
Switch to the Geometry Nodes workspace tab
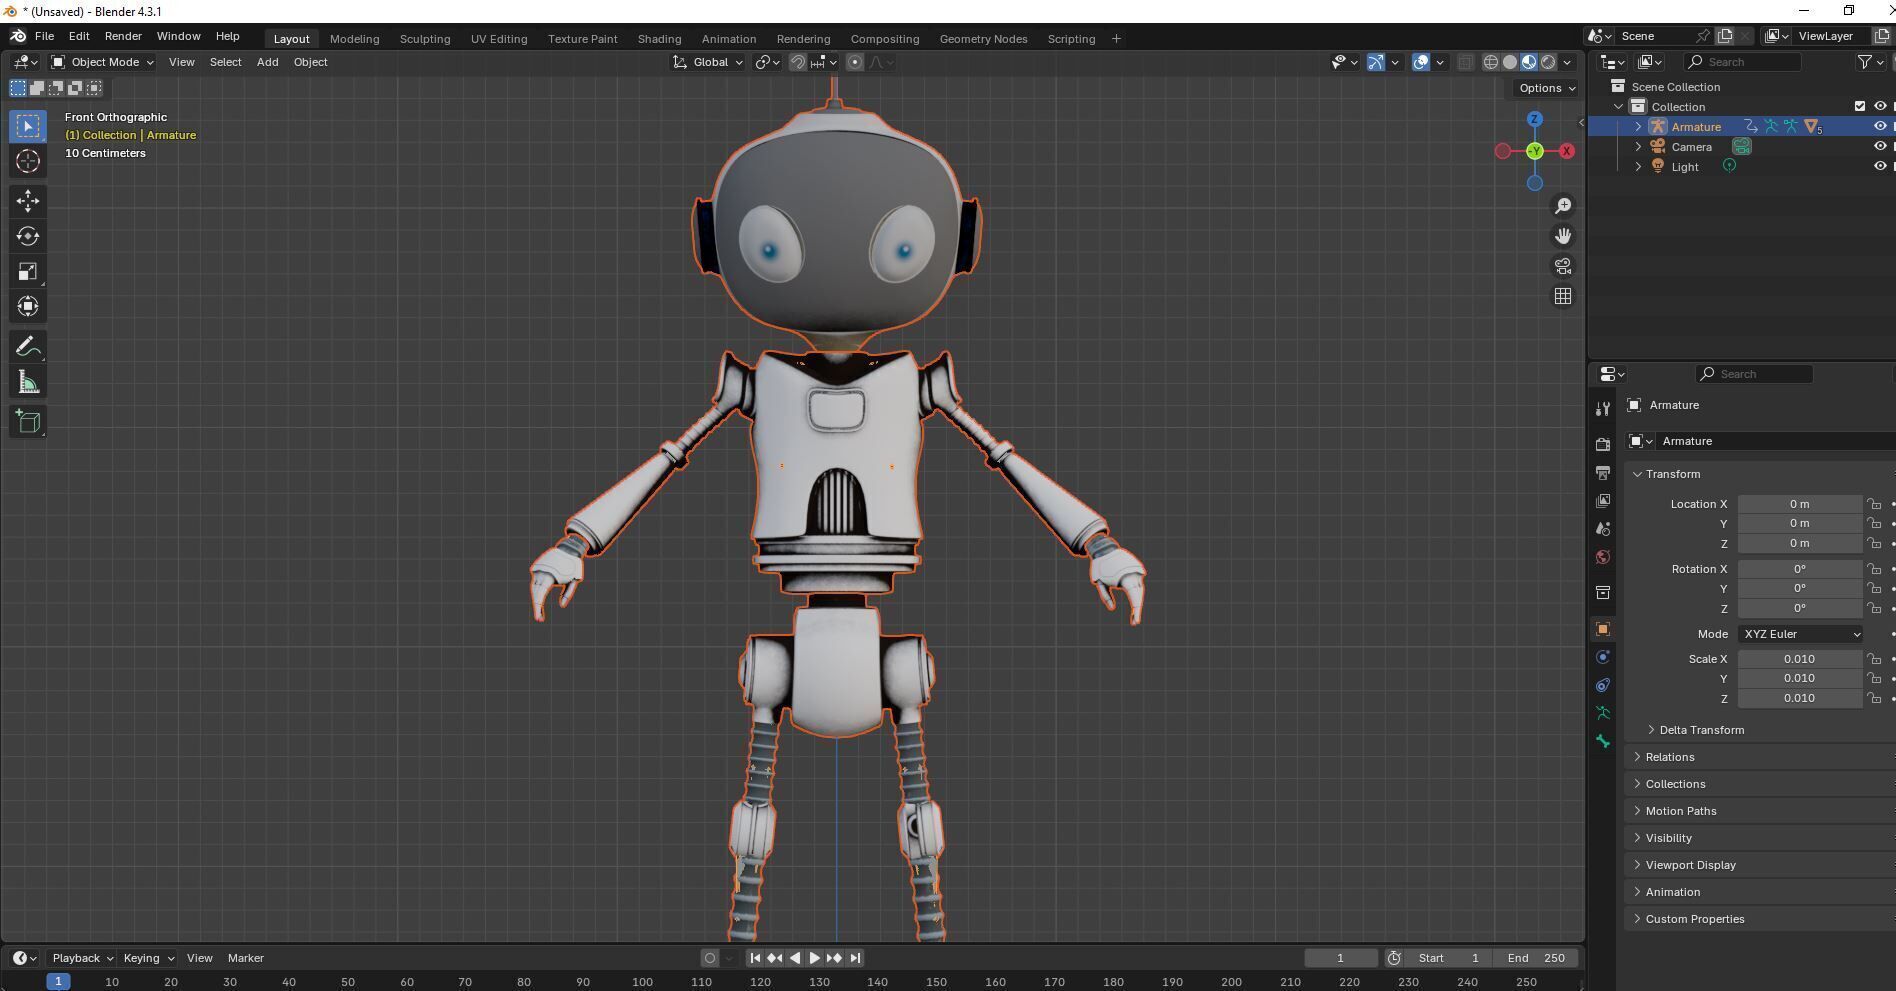pyautogui.click(x=983, y=39)
